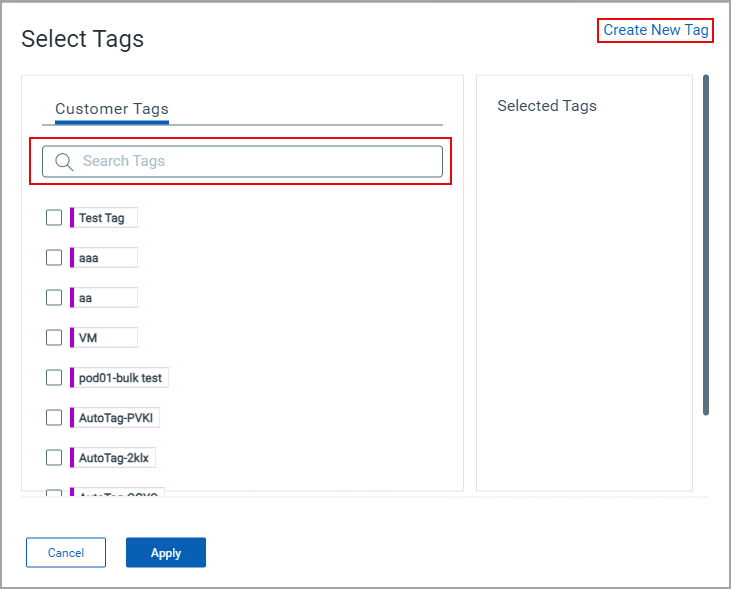
Task: Open the Create New Tag link
Action: [x=655, y=30]
